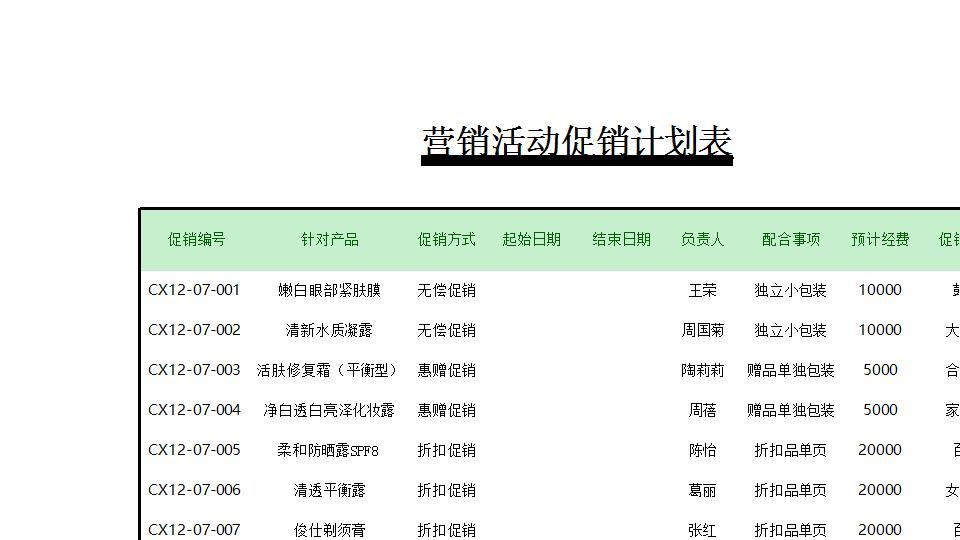The height and width of the screenshot is (540, 960).
Task: Select product cell 清新水质凝露
Action: pos(329,330)
